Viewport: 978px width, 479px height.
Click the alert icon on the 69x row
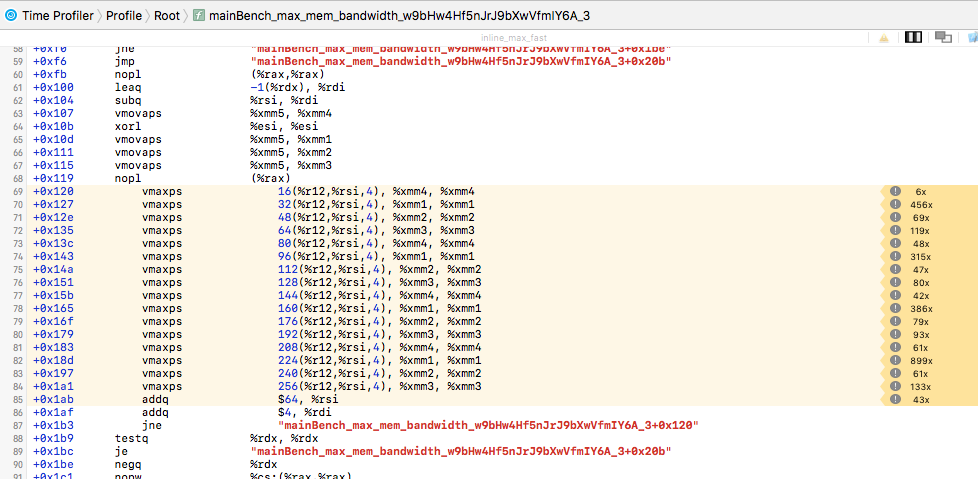point(895,218)
